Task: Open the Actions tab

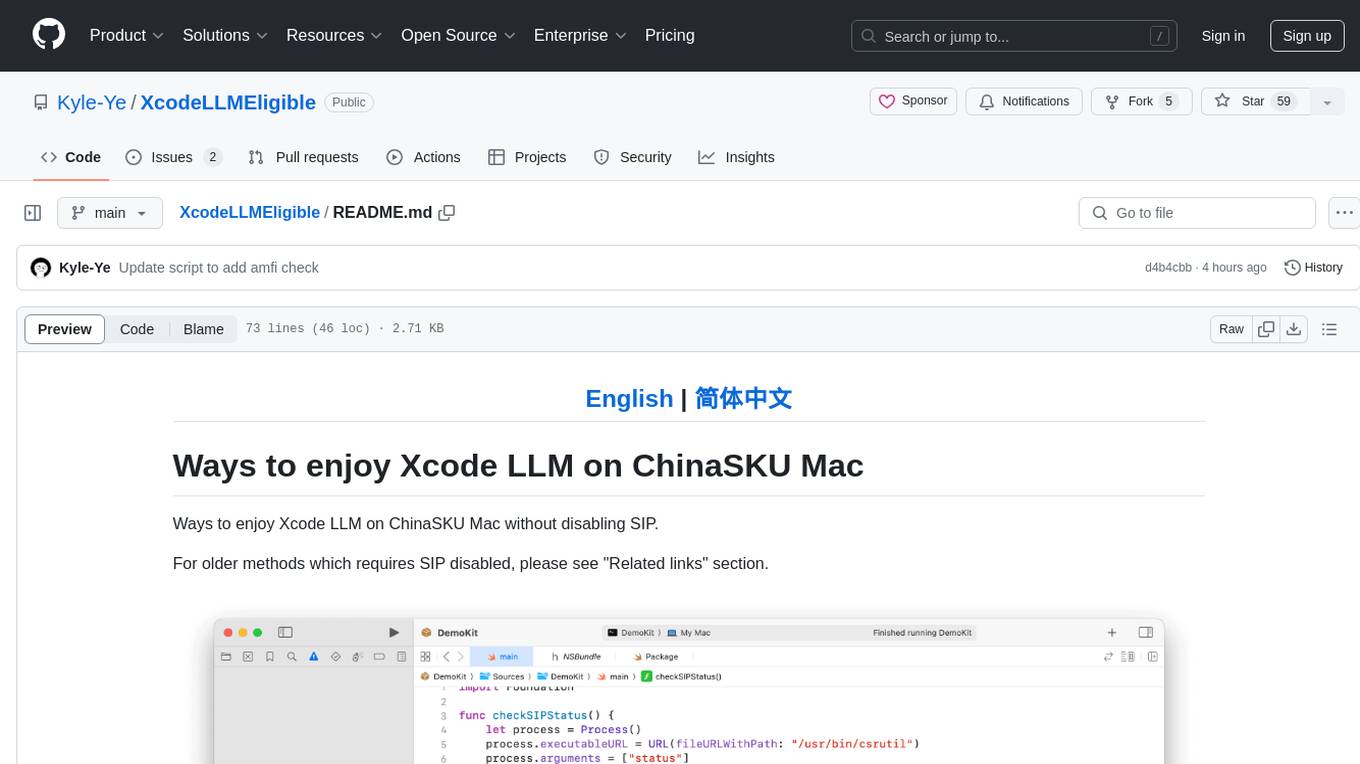Action: click(423, 157)
